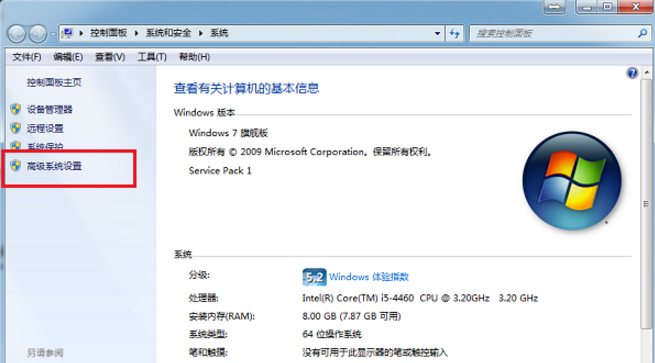This screenshot has height=363, width=655.
Task: Click 系统 in the address breadcrumb
Action: [x=219, y=33]
